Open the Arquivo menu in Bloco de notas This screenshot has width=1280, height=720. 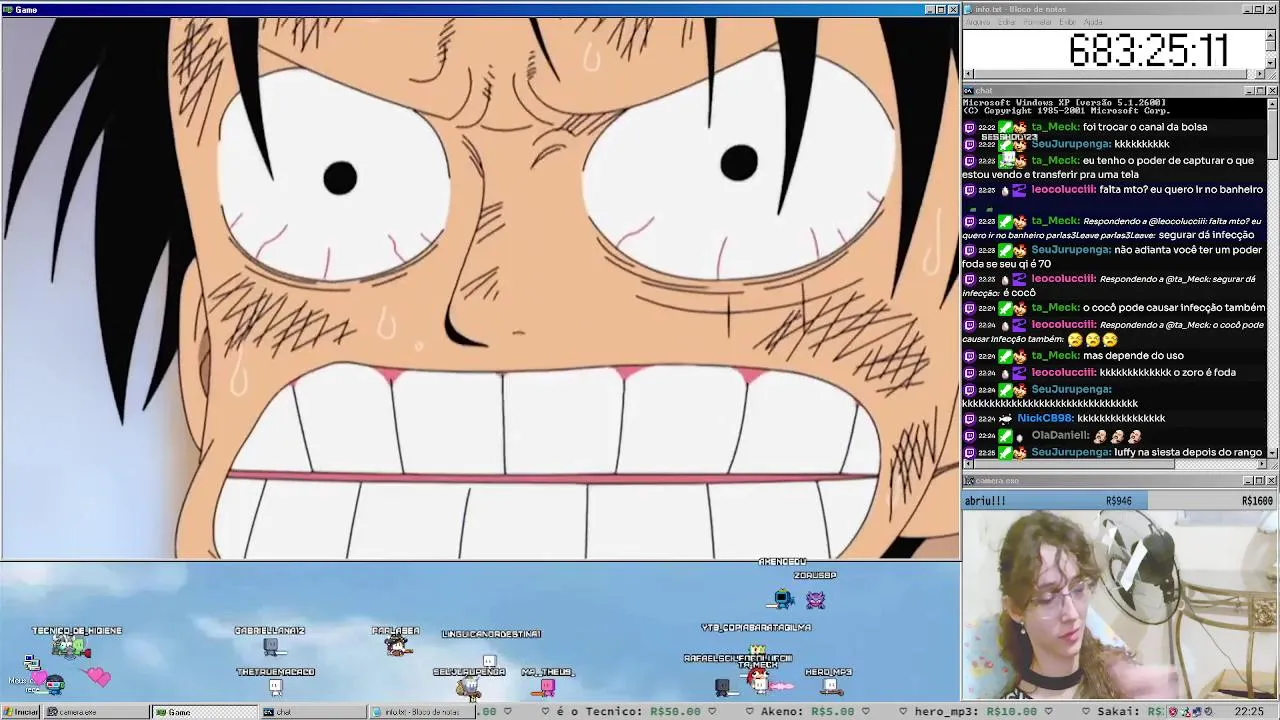977,22
